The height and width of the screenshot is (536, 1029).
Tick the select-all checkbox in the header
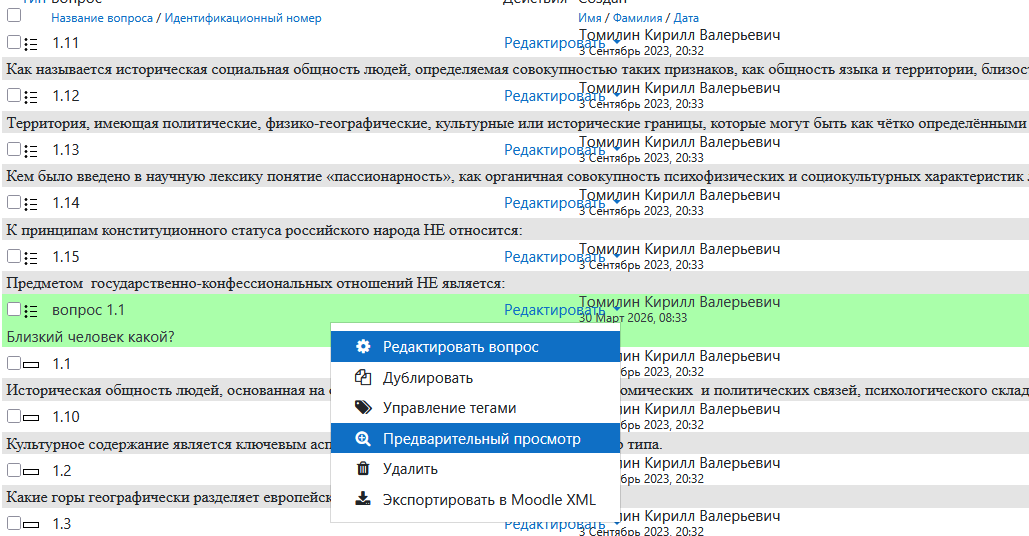coord(14,14)
